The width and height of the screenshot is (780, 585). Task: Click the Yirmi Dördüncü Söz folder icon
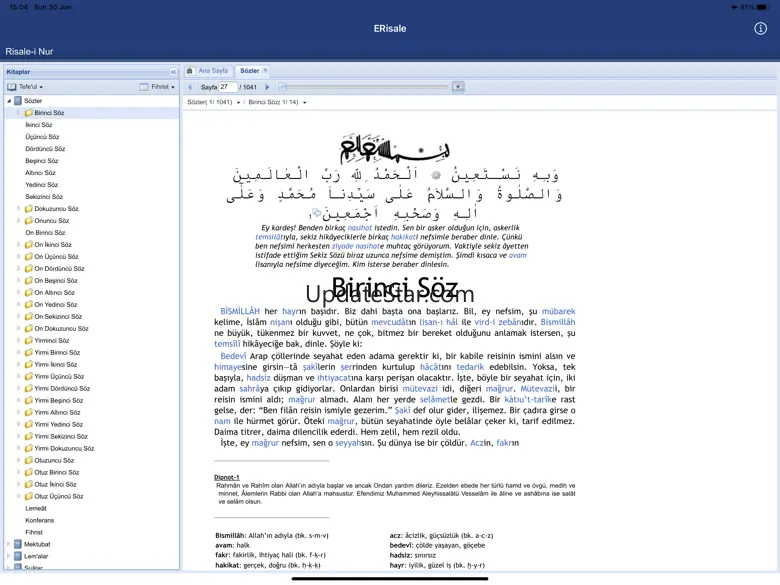29,388
